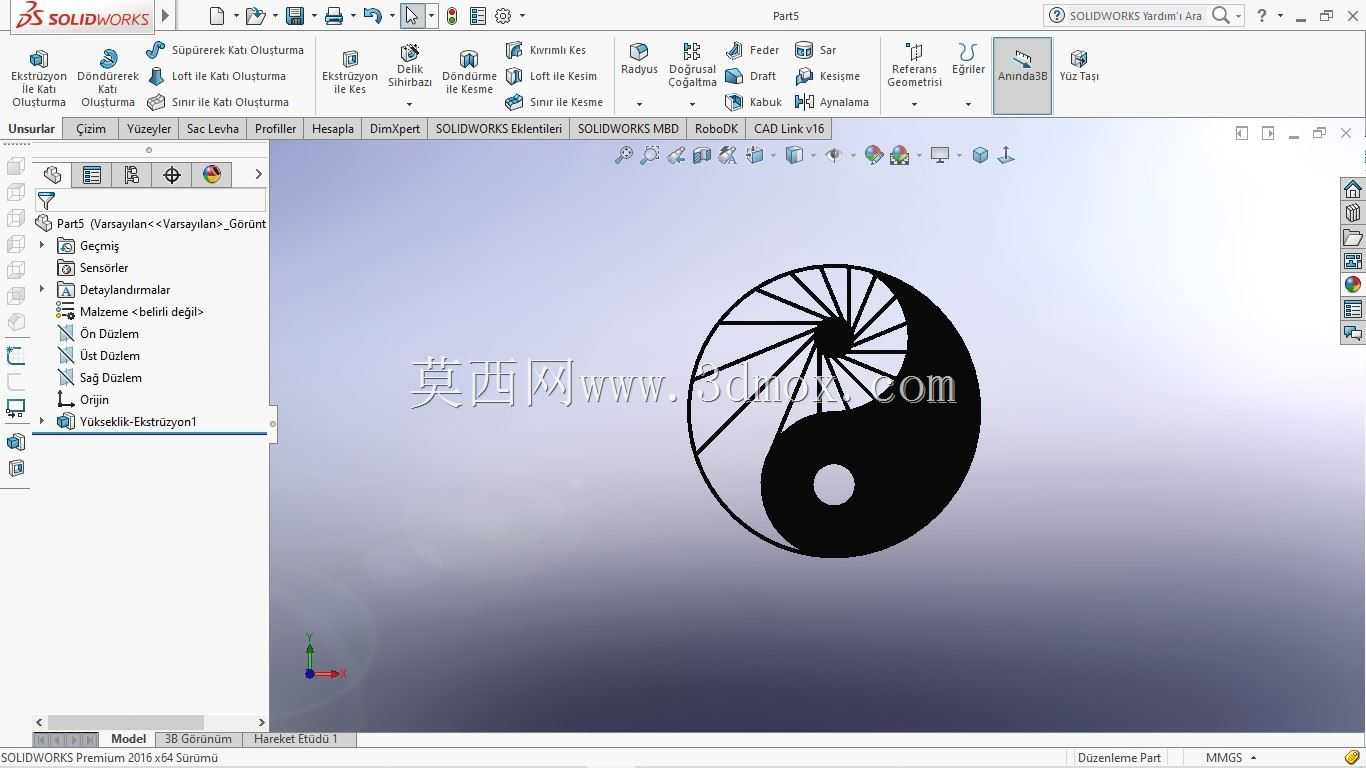Expand Yükseklik-Ekstrüzyon1 feature node
Viewport: 1366px width, 768px height.
pos(42,421)
